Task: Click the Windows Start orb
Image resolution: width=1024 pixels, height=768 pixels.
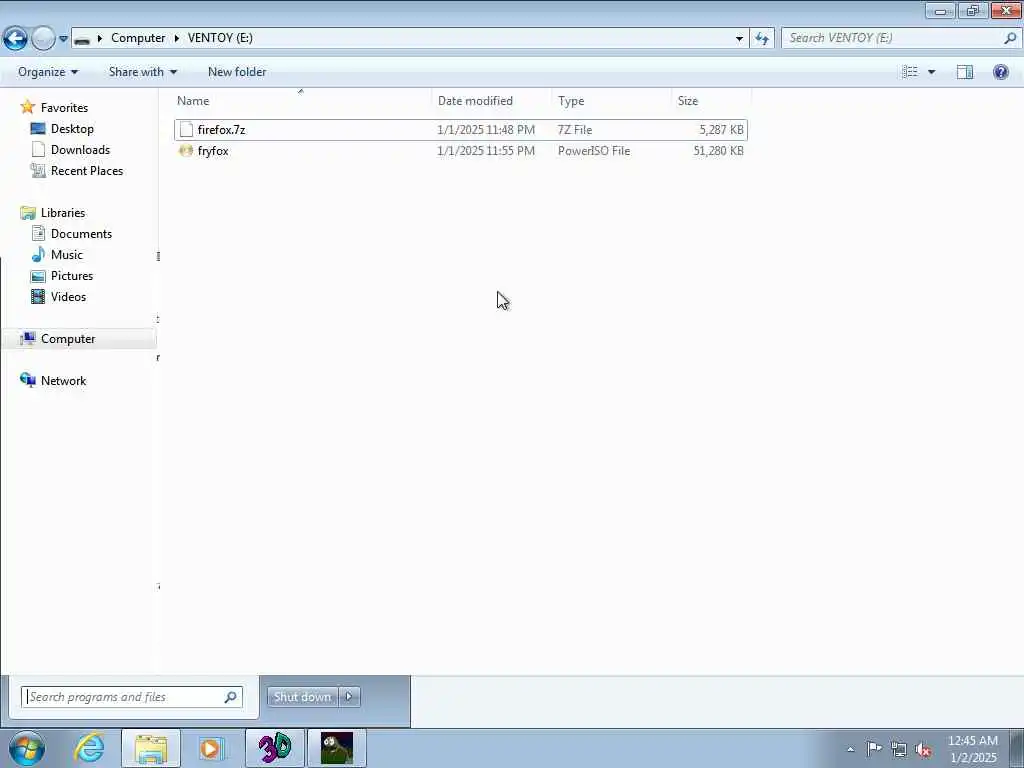Action: (27, 748)
